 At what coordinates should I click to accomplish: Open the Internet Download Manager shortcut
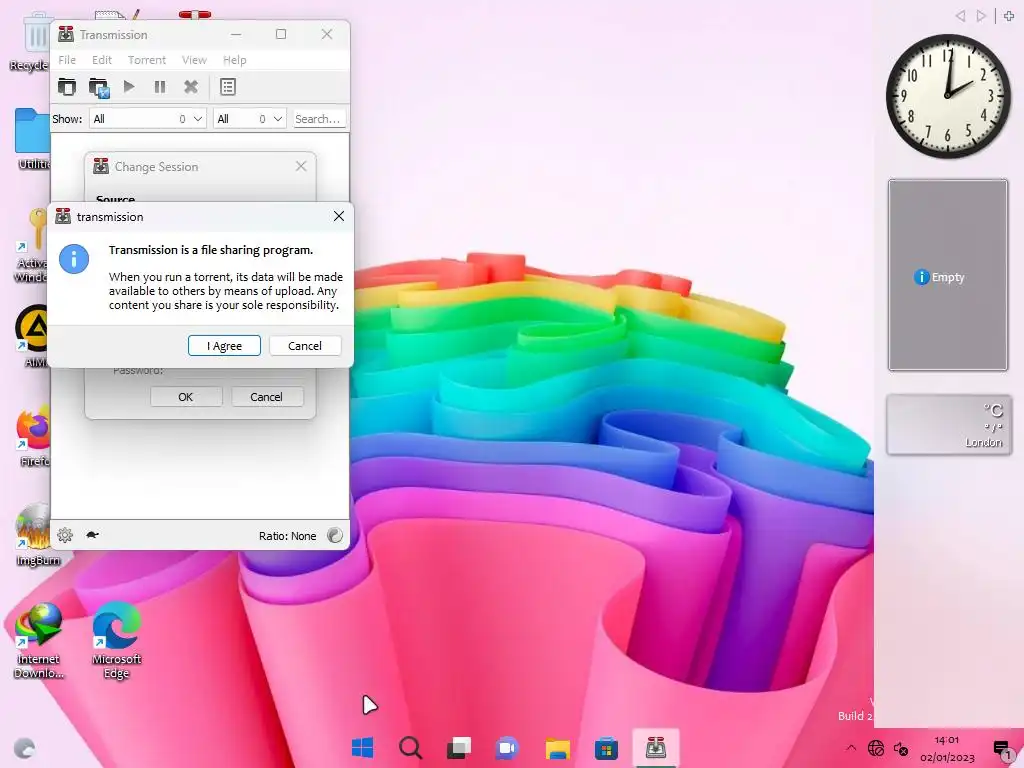click(x=39, y=640)
